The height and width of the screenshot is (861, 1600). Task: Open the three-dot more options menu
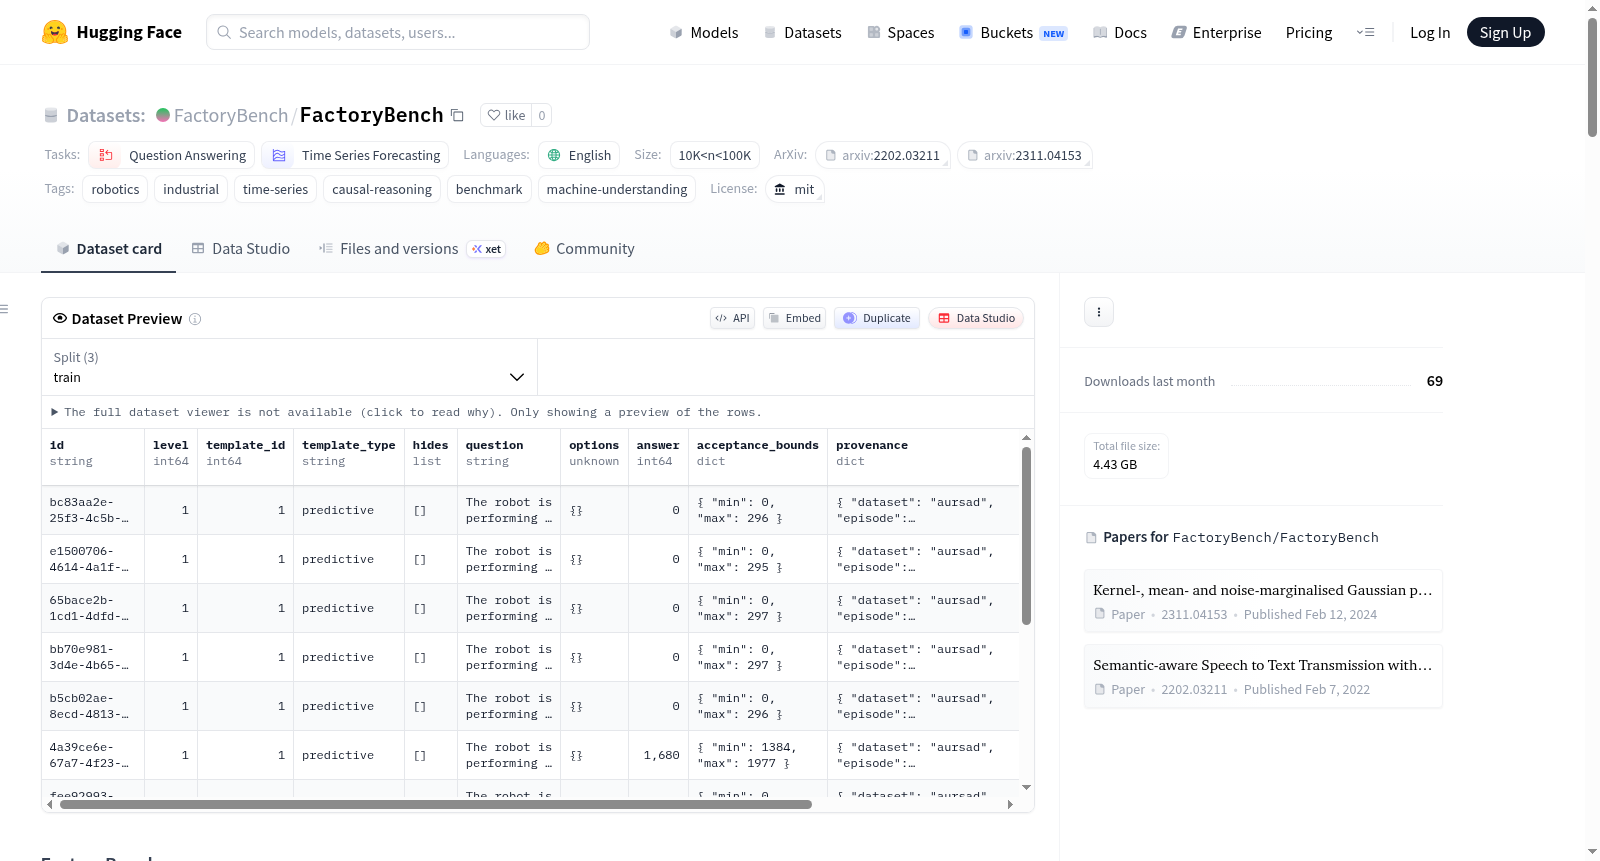[1099, 312]
